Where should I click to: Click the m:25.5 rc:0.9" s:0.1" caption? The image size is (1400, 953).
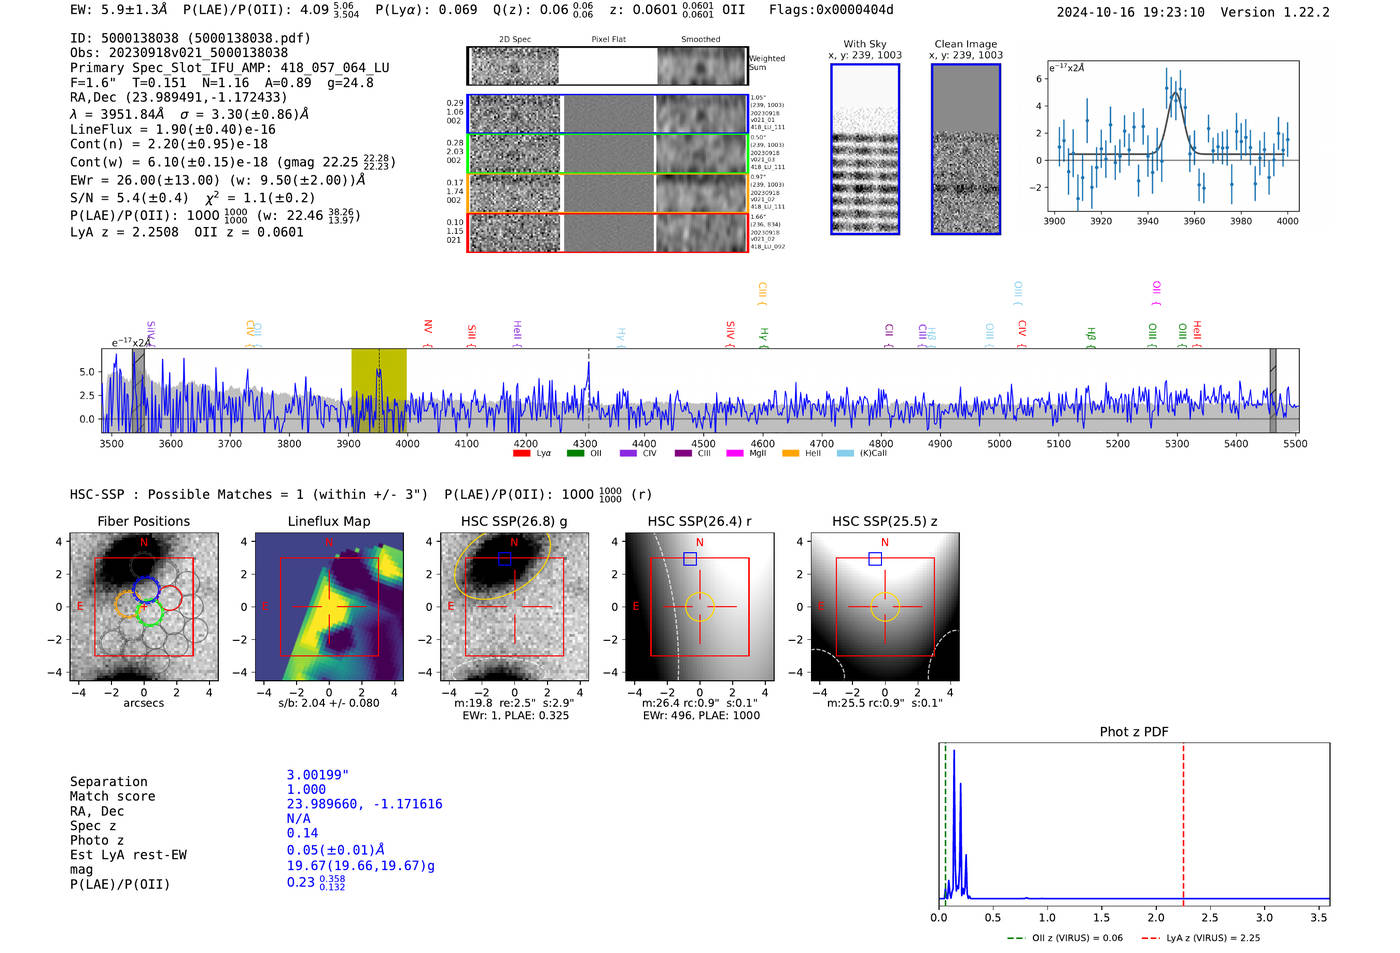click(885, 703)
